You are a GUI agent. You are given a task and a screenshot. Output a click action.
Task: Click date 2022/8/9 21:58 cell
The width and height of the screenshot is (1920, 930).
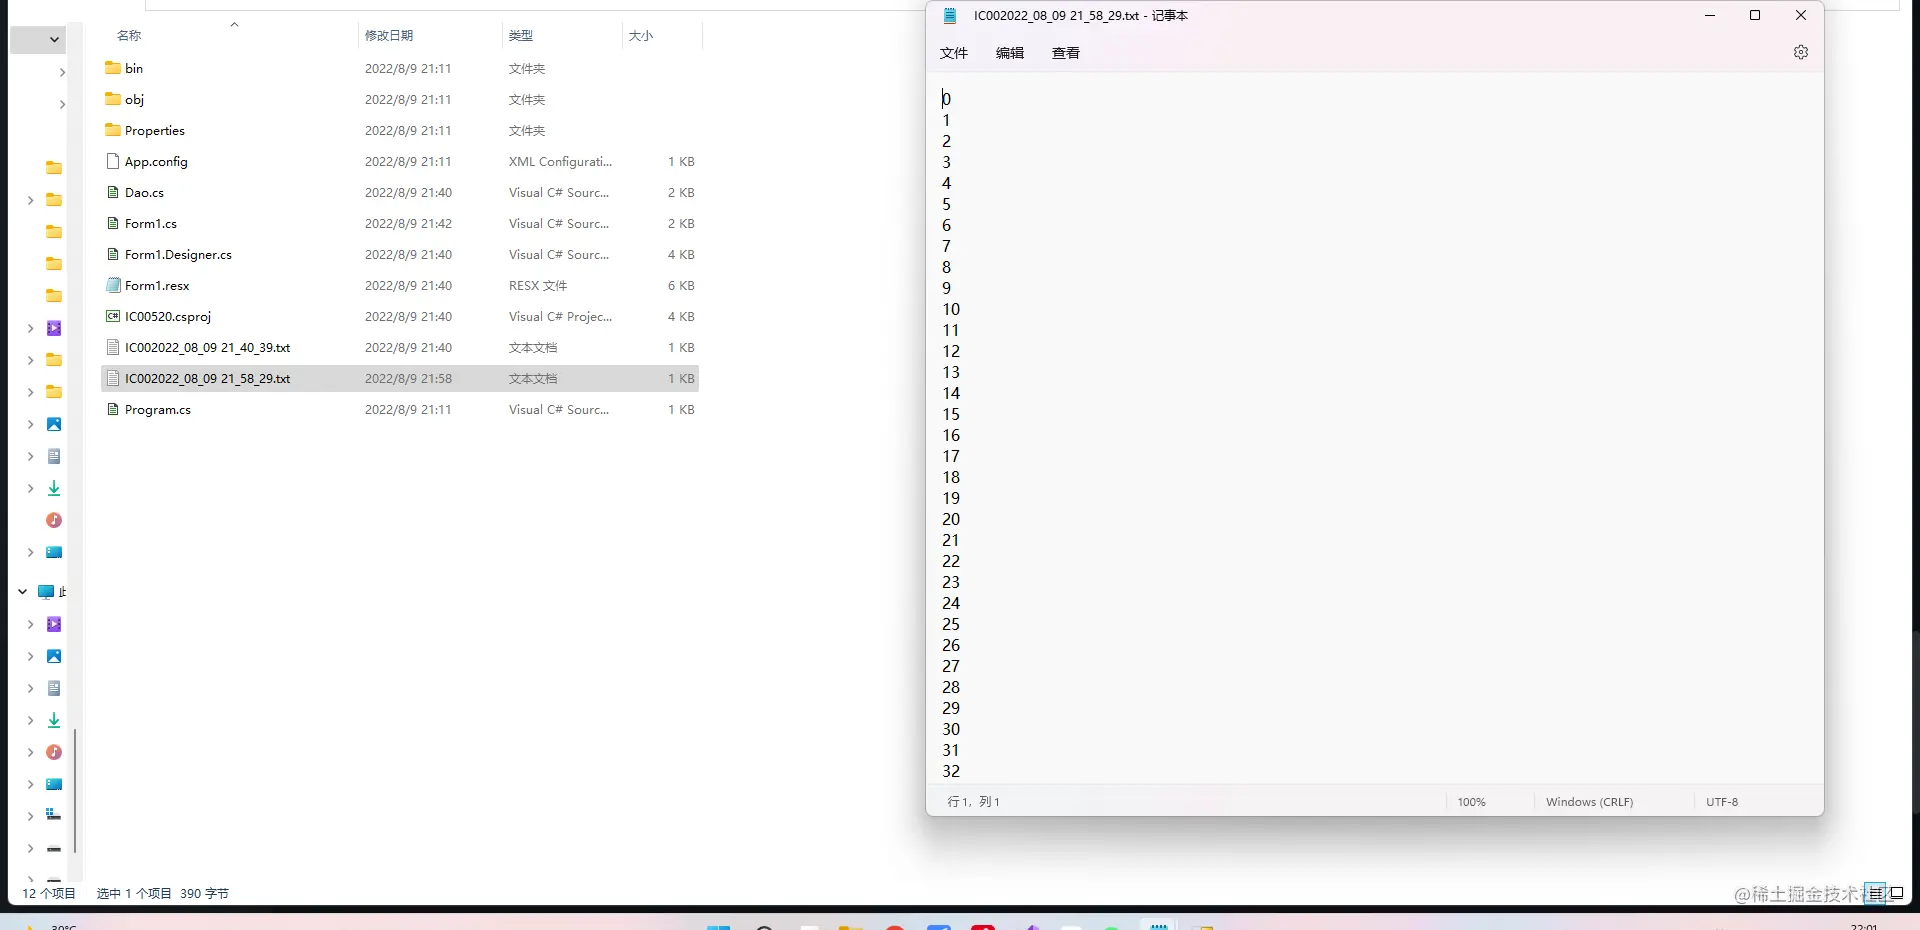(408, 379)
